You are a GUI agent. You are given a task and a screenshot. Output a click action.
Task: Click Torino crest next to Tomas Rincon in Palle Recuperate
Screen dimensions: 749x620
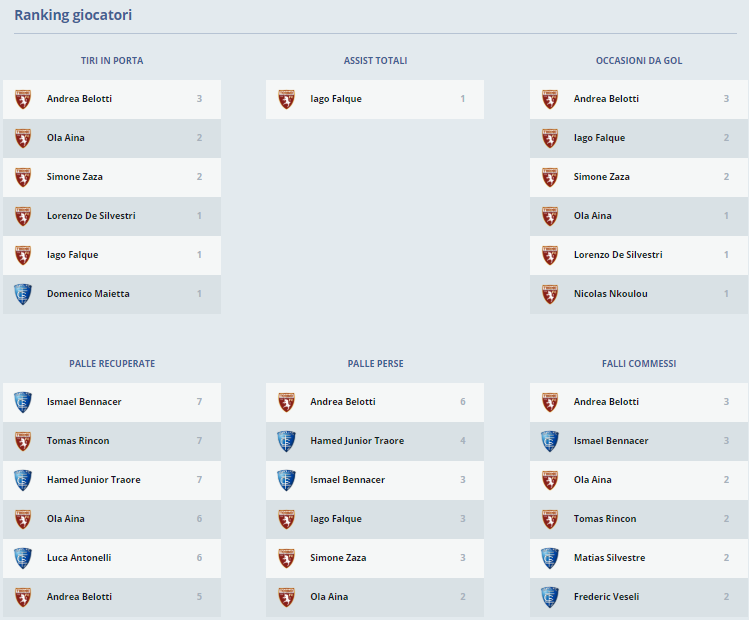pyautogui.click(x=23, y=441)
